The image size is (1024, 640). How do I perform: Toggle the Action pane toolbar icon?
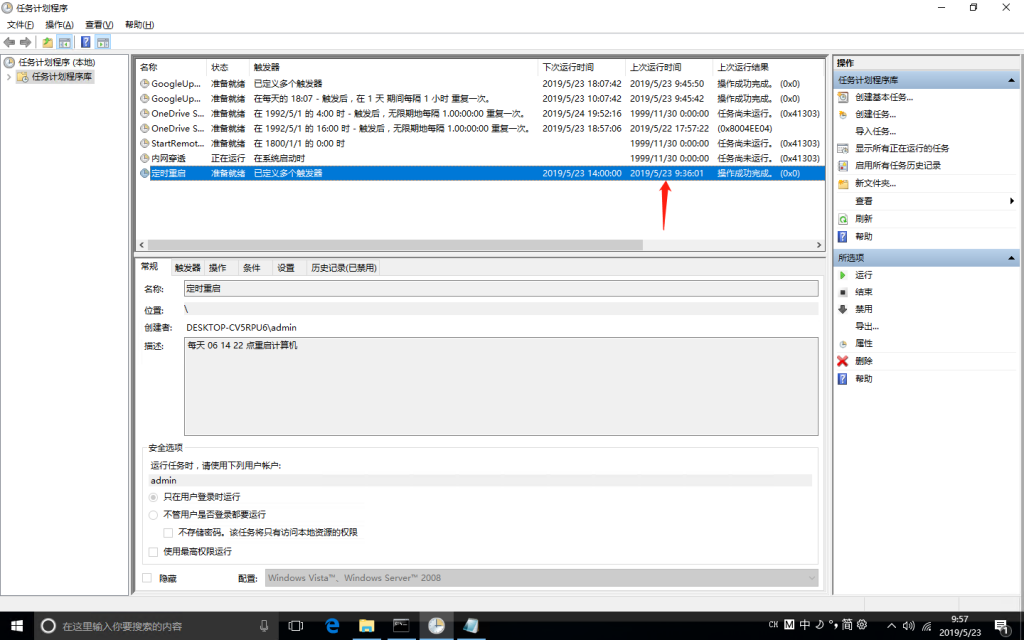(x=103, y=42)
